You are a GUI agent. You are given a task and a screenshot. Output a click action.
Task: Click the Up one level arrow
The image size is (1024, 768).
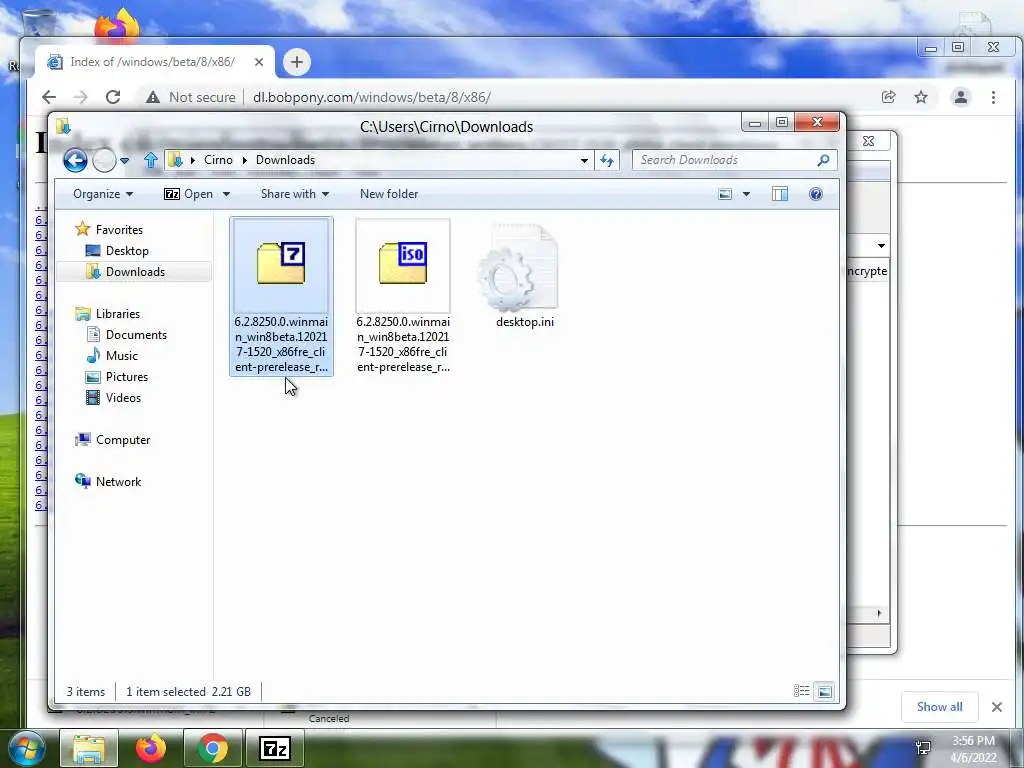click(x=151, y=160)
